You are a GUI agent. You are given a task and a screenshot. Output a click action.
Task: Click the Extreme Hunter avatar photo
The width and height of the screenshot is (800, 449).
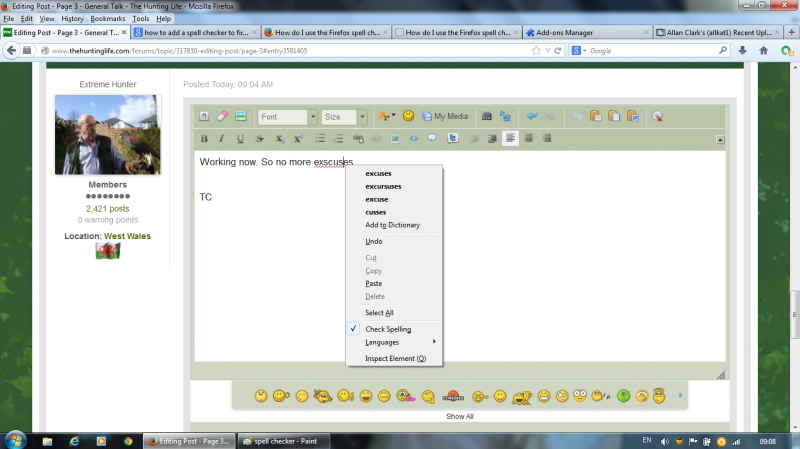[x=108, y=135]
